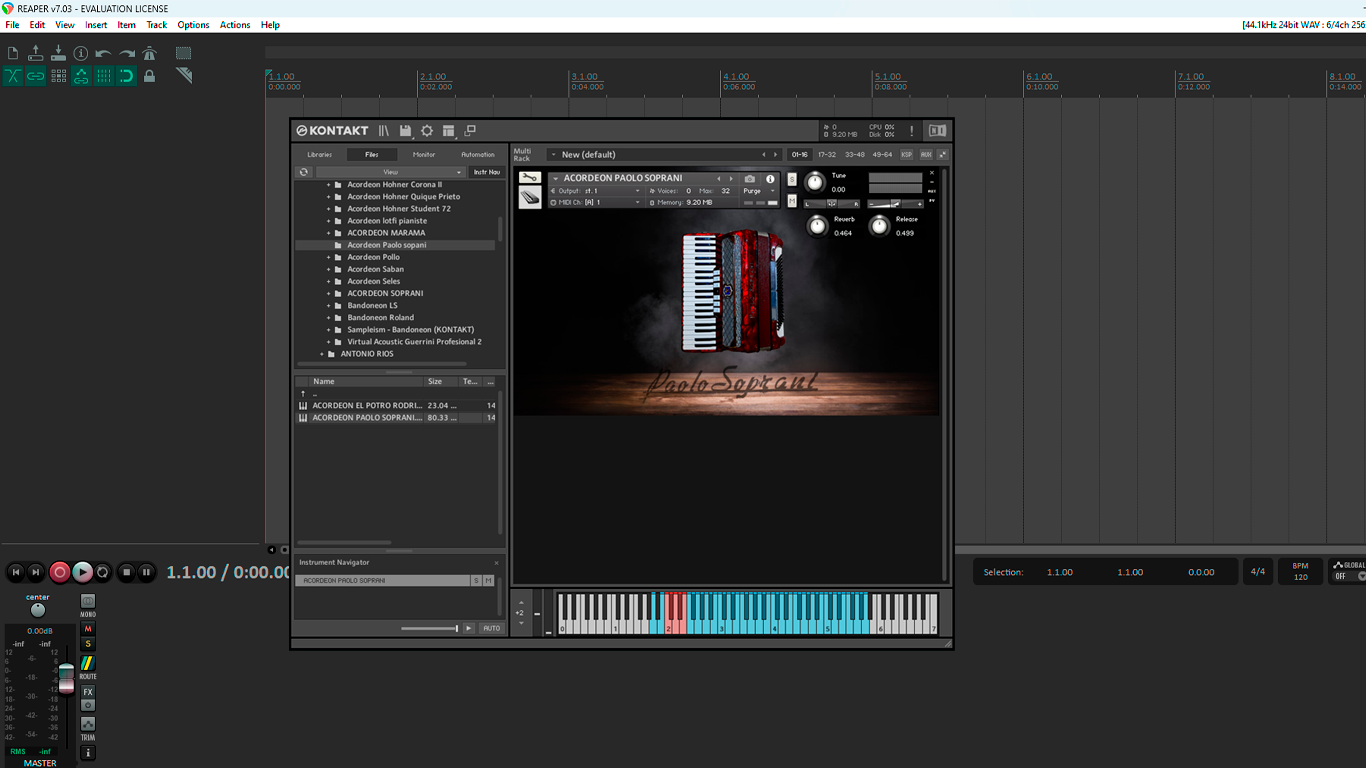Click the exclamation panic icon in Kontakt
This screenshot has height=768, width=1366.
(912, 131)
